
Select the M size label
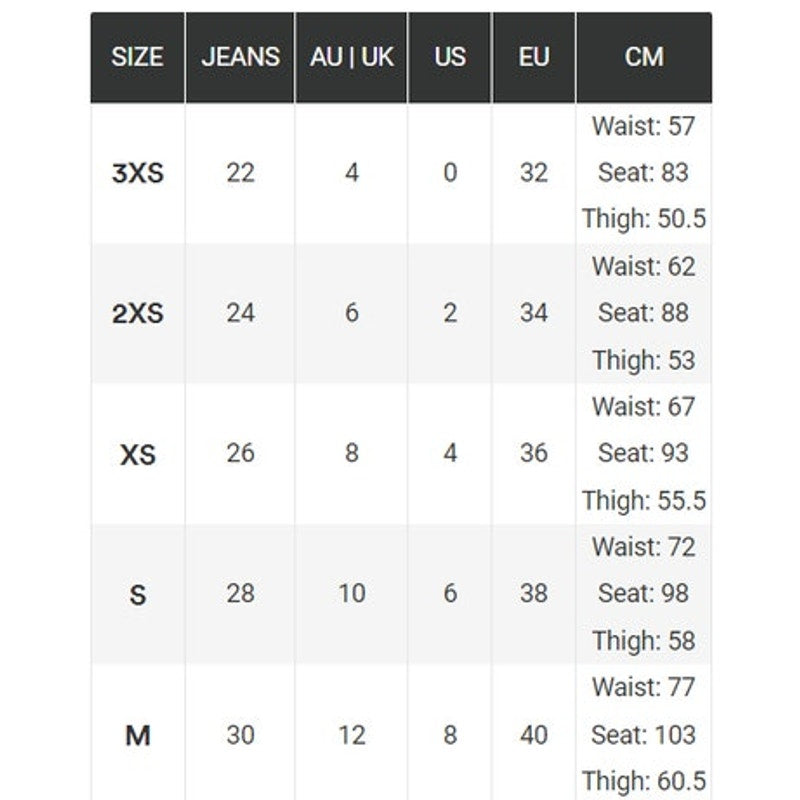pos(138,735)
